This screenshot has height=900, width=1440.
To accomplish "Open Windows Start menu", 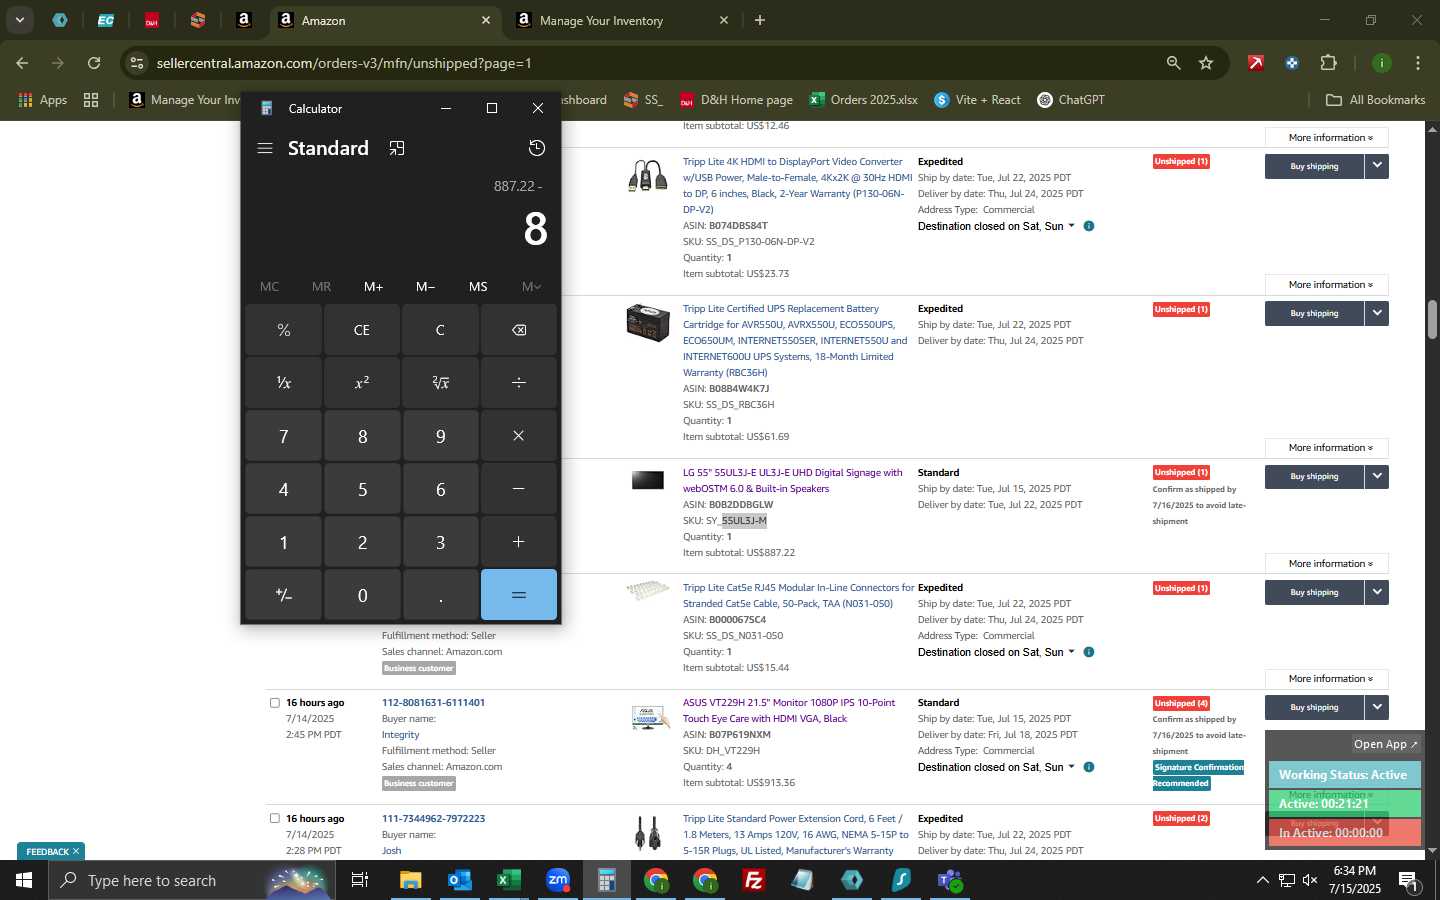I will (x=23, y=881).
